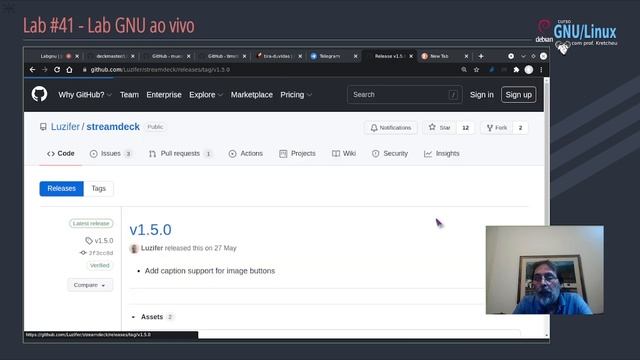This screenshot has width=640, height=360.
Task: Switch to the Actions tab
Action: point(246,153)
